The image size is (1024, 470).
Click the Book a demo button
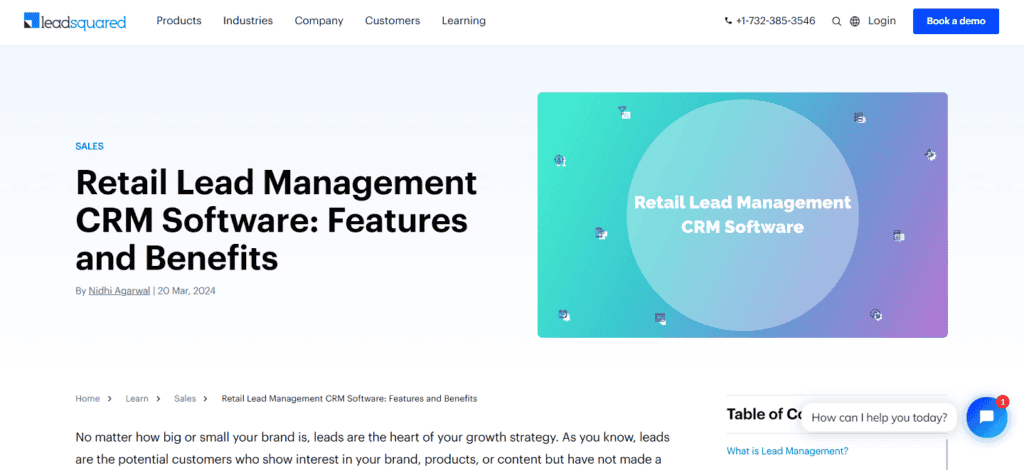click(x=955, y=21)
